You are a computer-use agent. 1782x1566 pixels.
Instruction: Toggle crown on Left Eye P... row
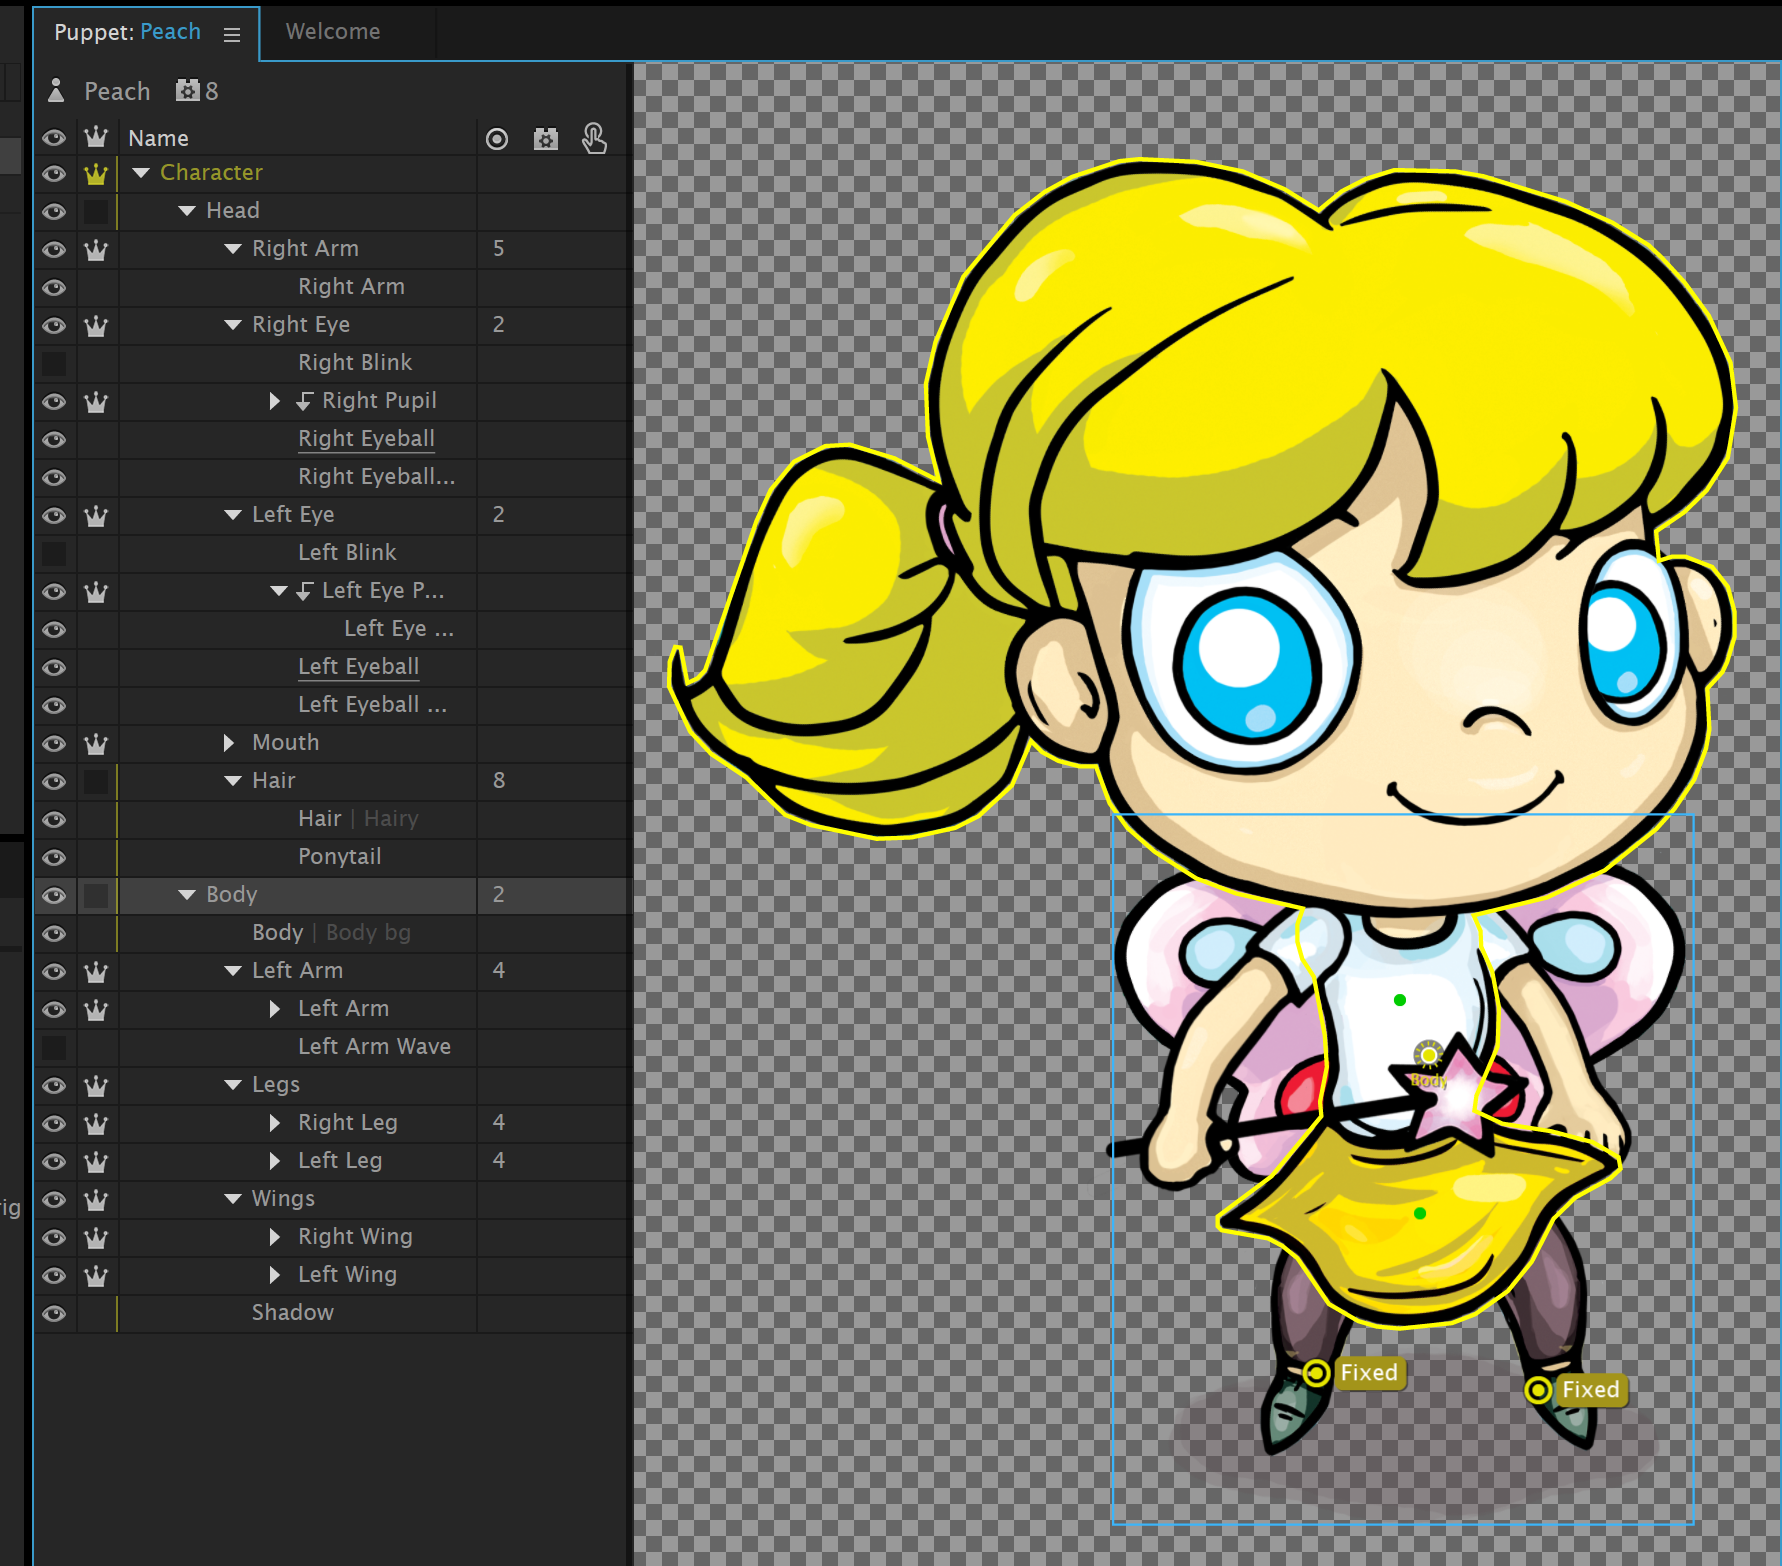(x=96, y=592)
